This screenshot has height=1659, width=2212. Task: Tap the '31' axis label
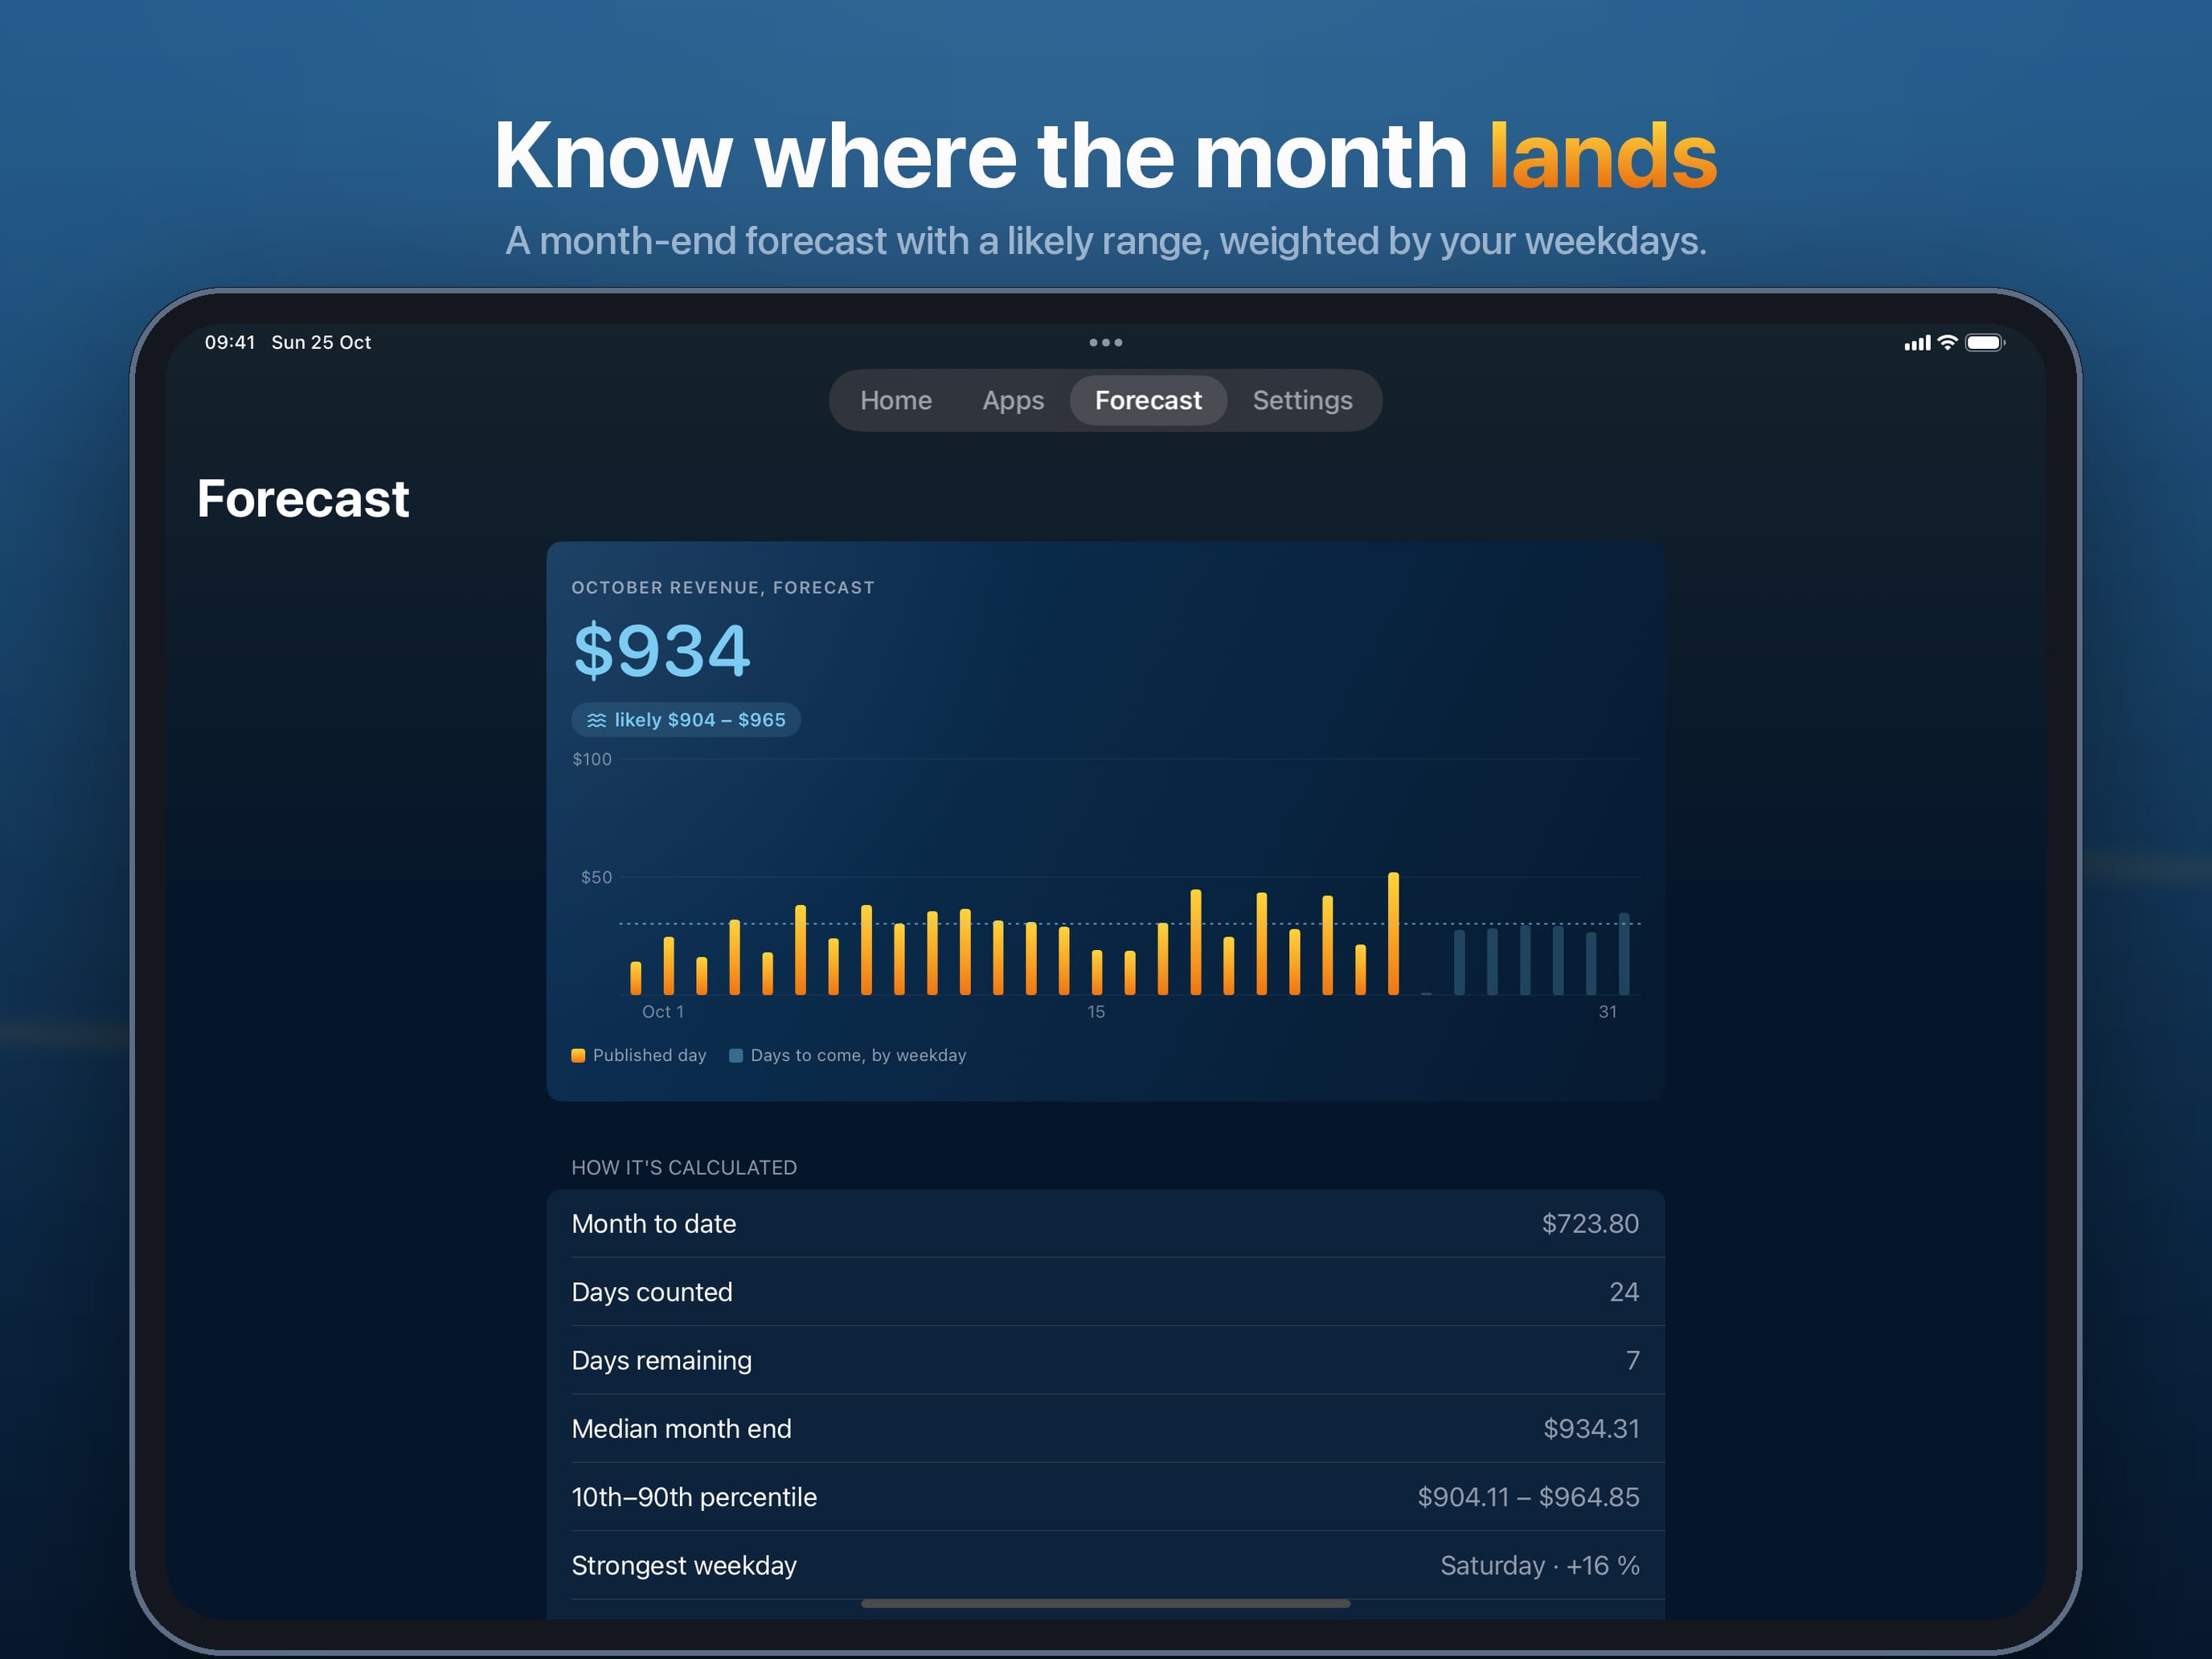click(x=1607, y=1011)
